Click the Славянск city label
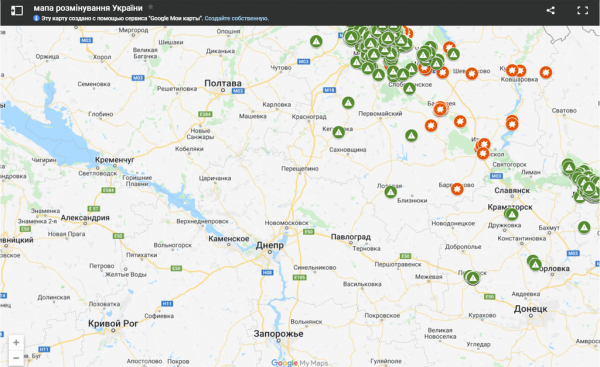The image size is (600, 367). 512,190
